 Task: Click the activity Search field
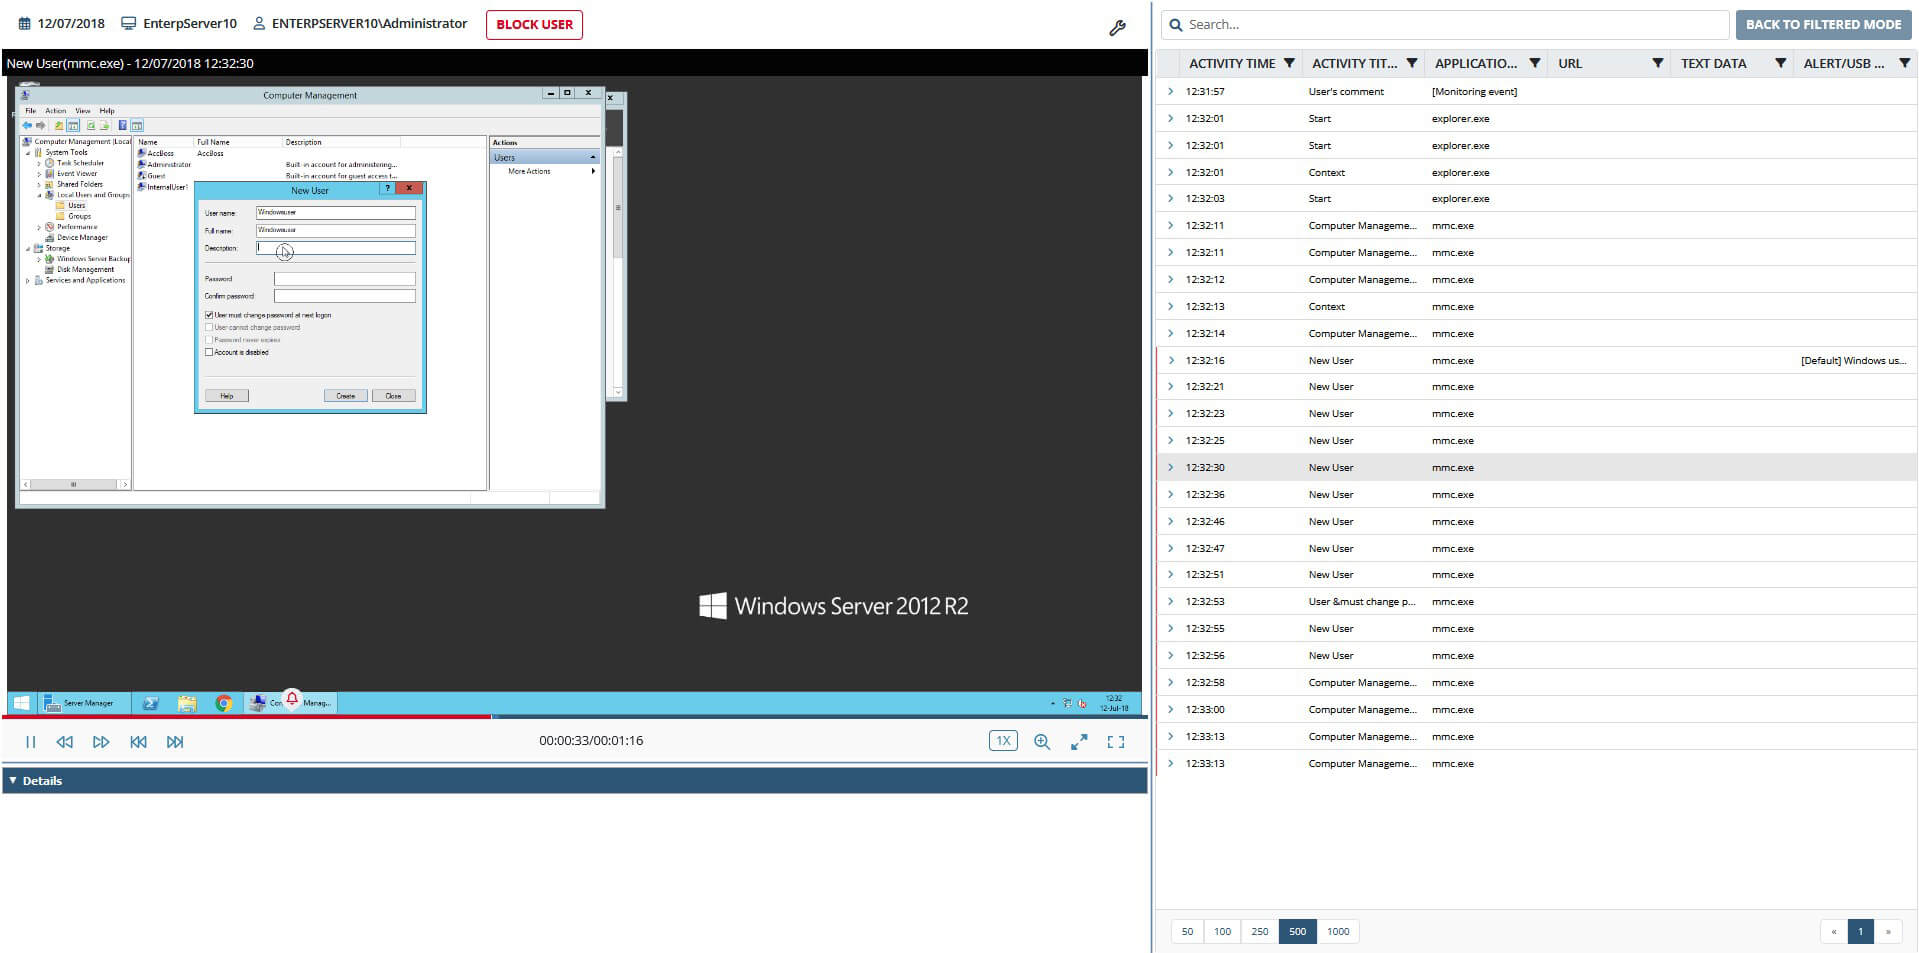tap(1444, 24)
